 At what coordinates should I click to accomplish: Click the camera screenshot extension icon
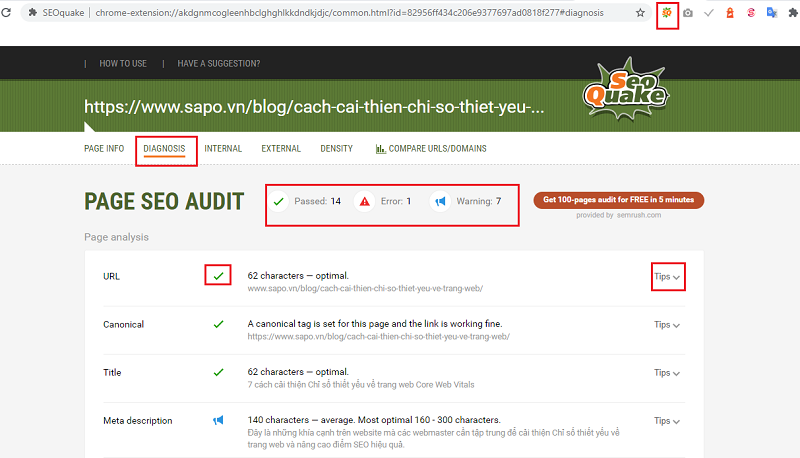tap(688, 13)
